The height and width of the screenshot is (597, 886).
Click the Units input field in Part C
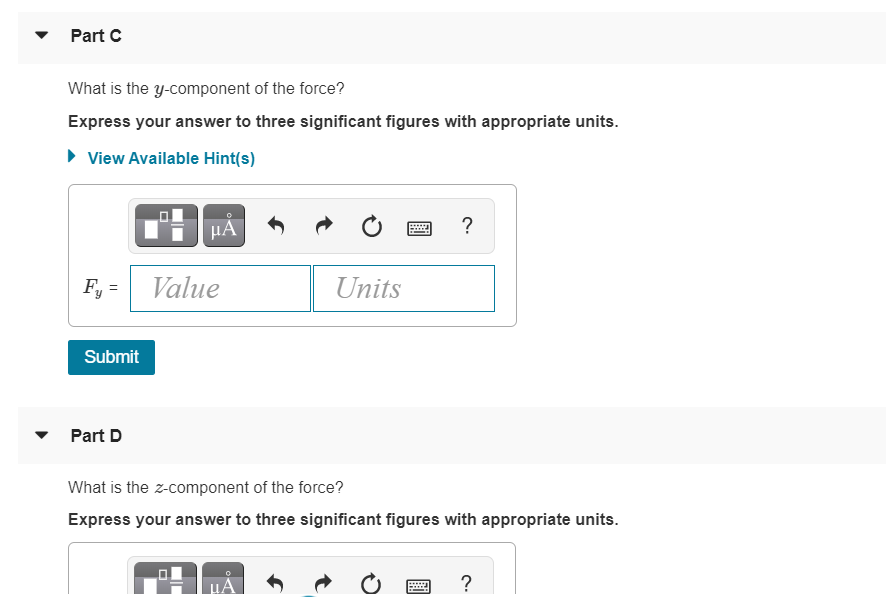403,288
